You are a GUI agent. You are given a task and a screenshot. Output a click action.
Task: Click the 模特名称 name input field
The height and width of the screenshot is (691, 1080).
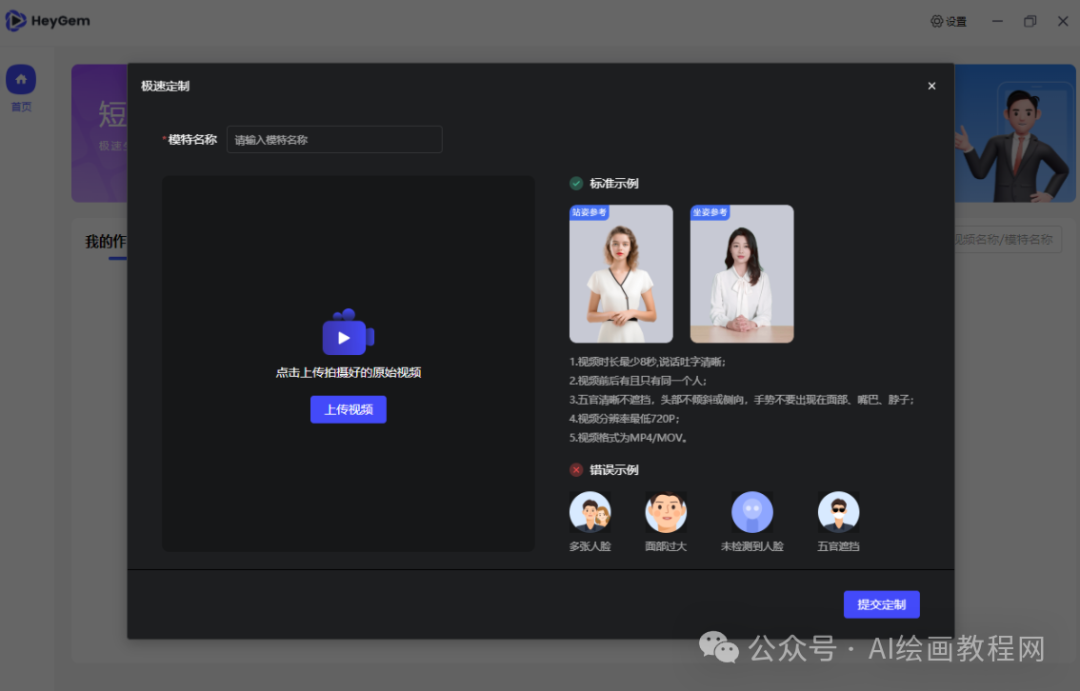pyautogui.click(x=334, y=139)
